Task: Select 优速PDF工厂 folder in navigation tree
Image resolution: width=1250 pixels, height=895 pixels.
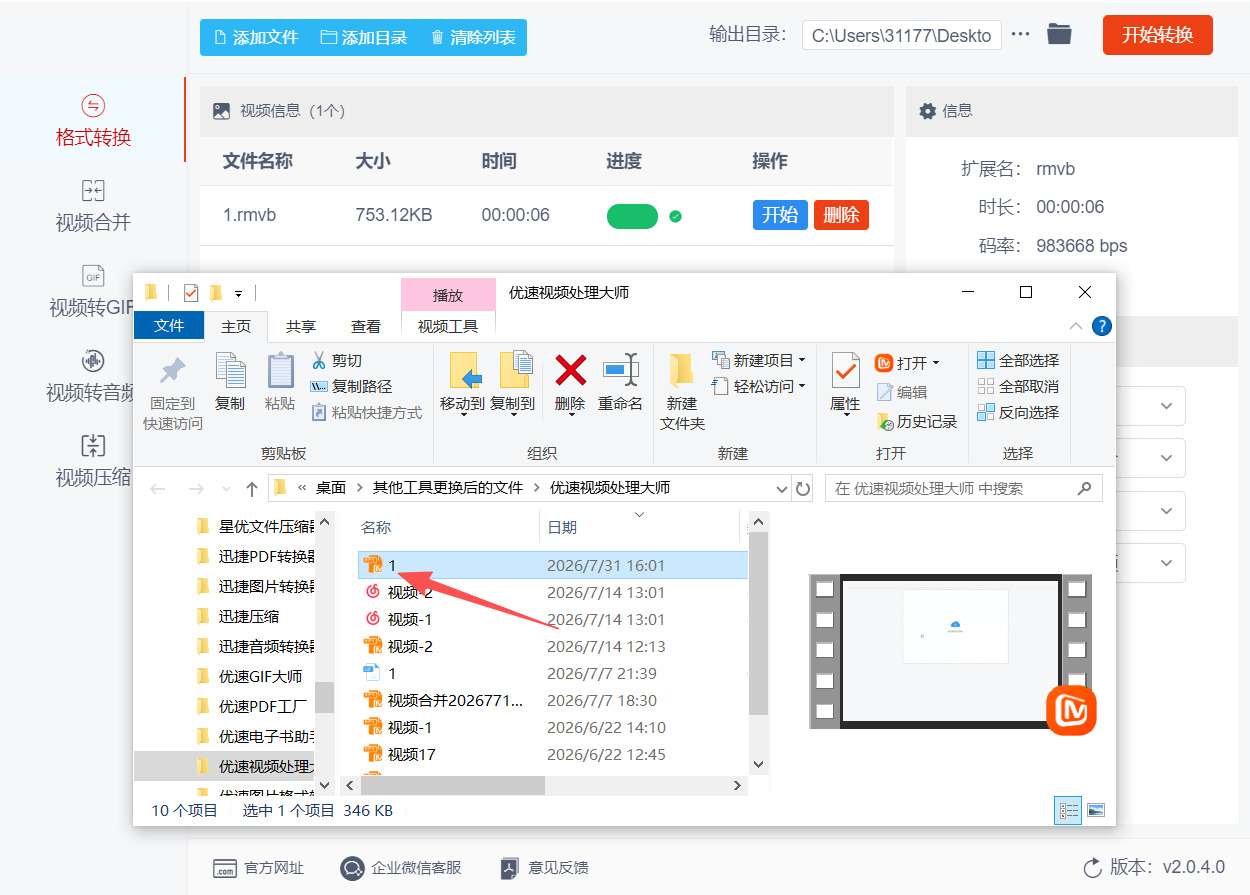Action: pyautogui.click(x=263, y=706)
